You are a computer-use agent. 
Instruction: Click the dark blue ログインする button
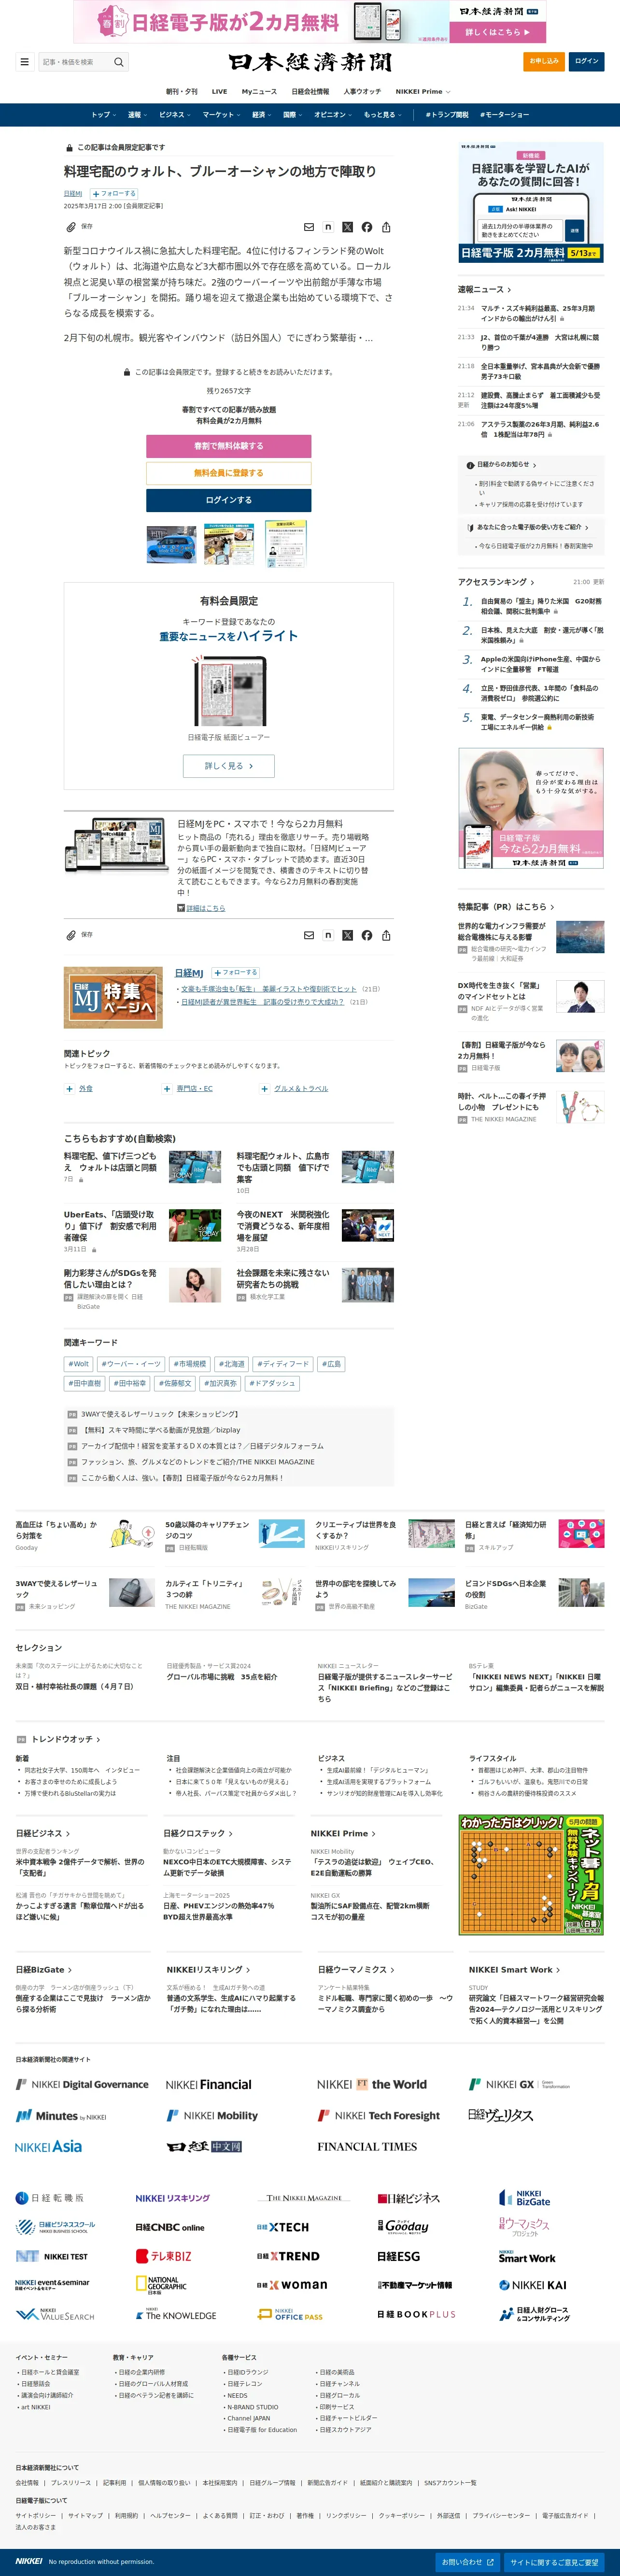point(229,500)
